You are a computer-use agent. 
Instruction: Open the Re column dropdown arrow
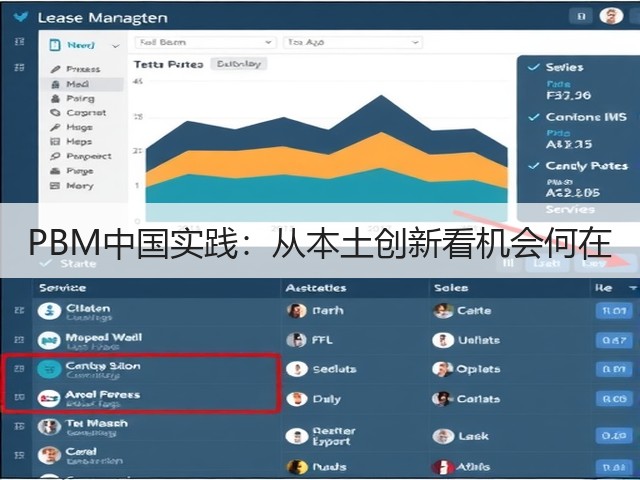click(x=633, y=288)
